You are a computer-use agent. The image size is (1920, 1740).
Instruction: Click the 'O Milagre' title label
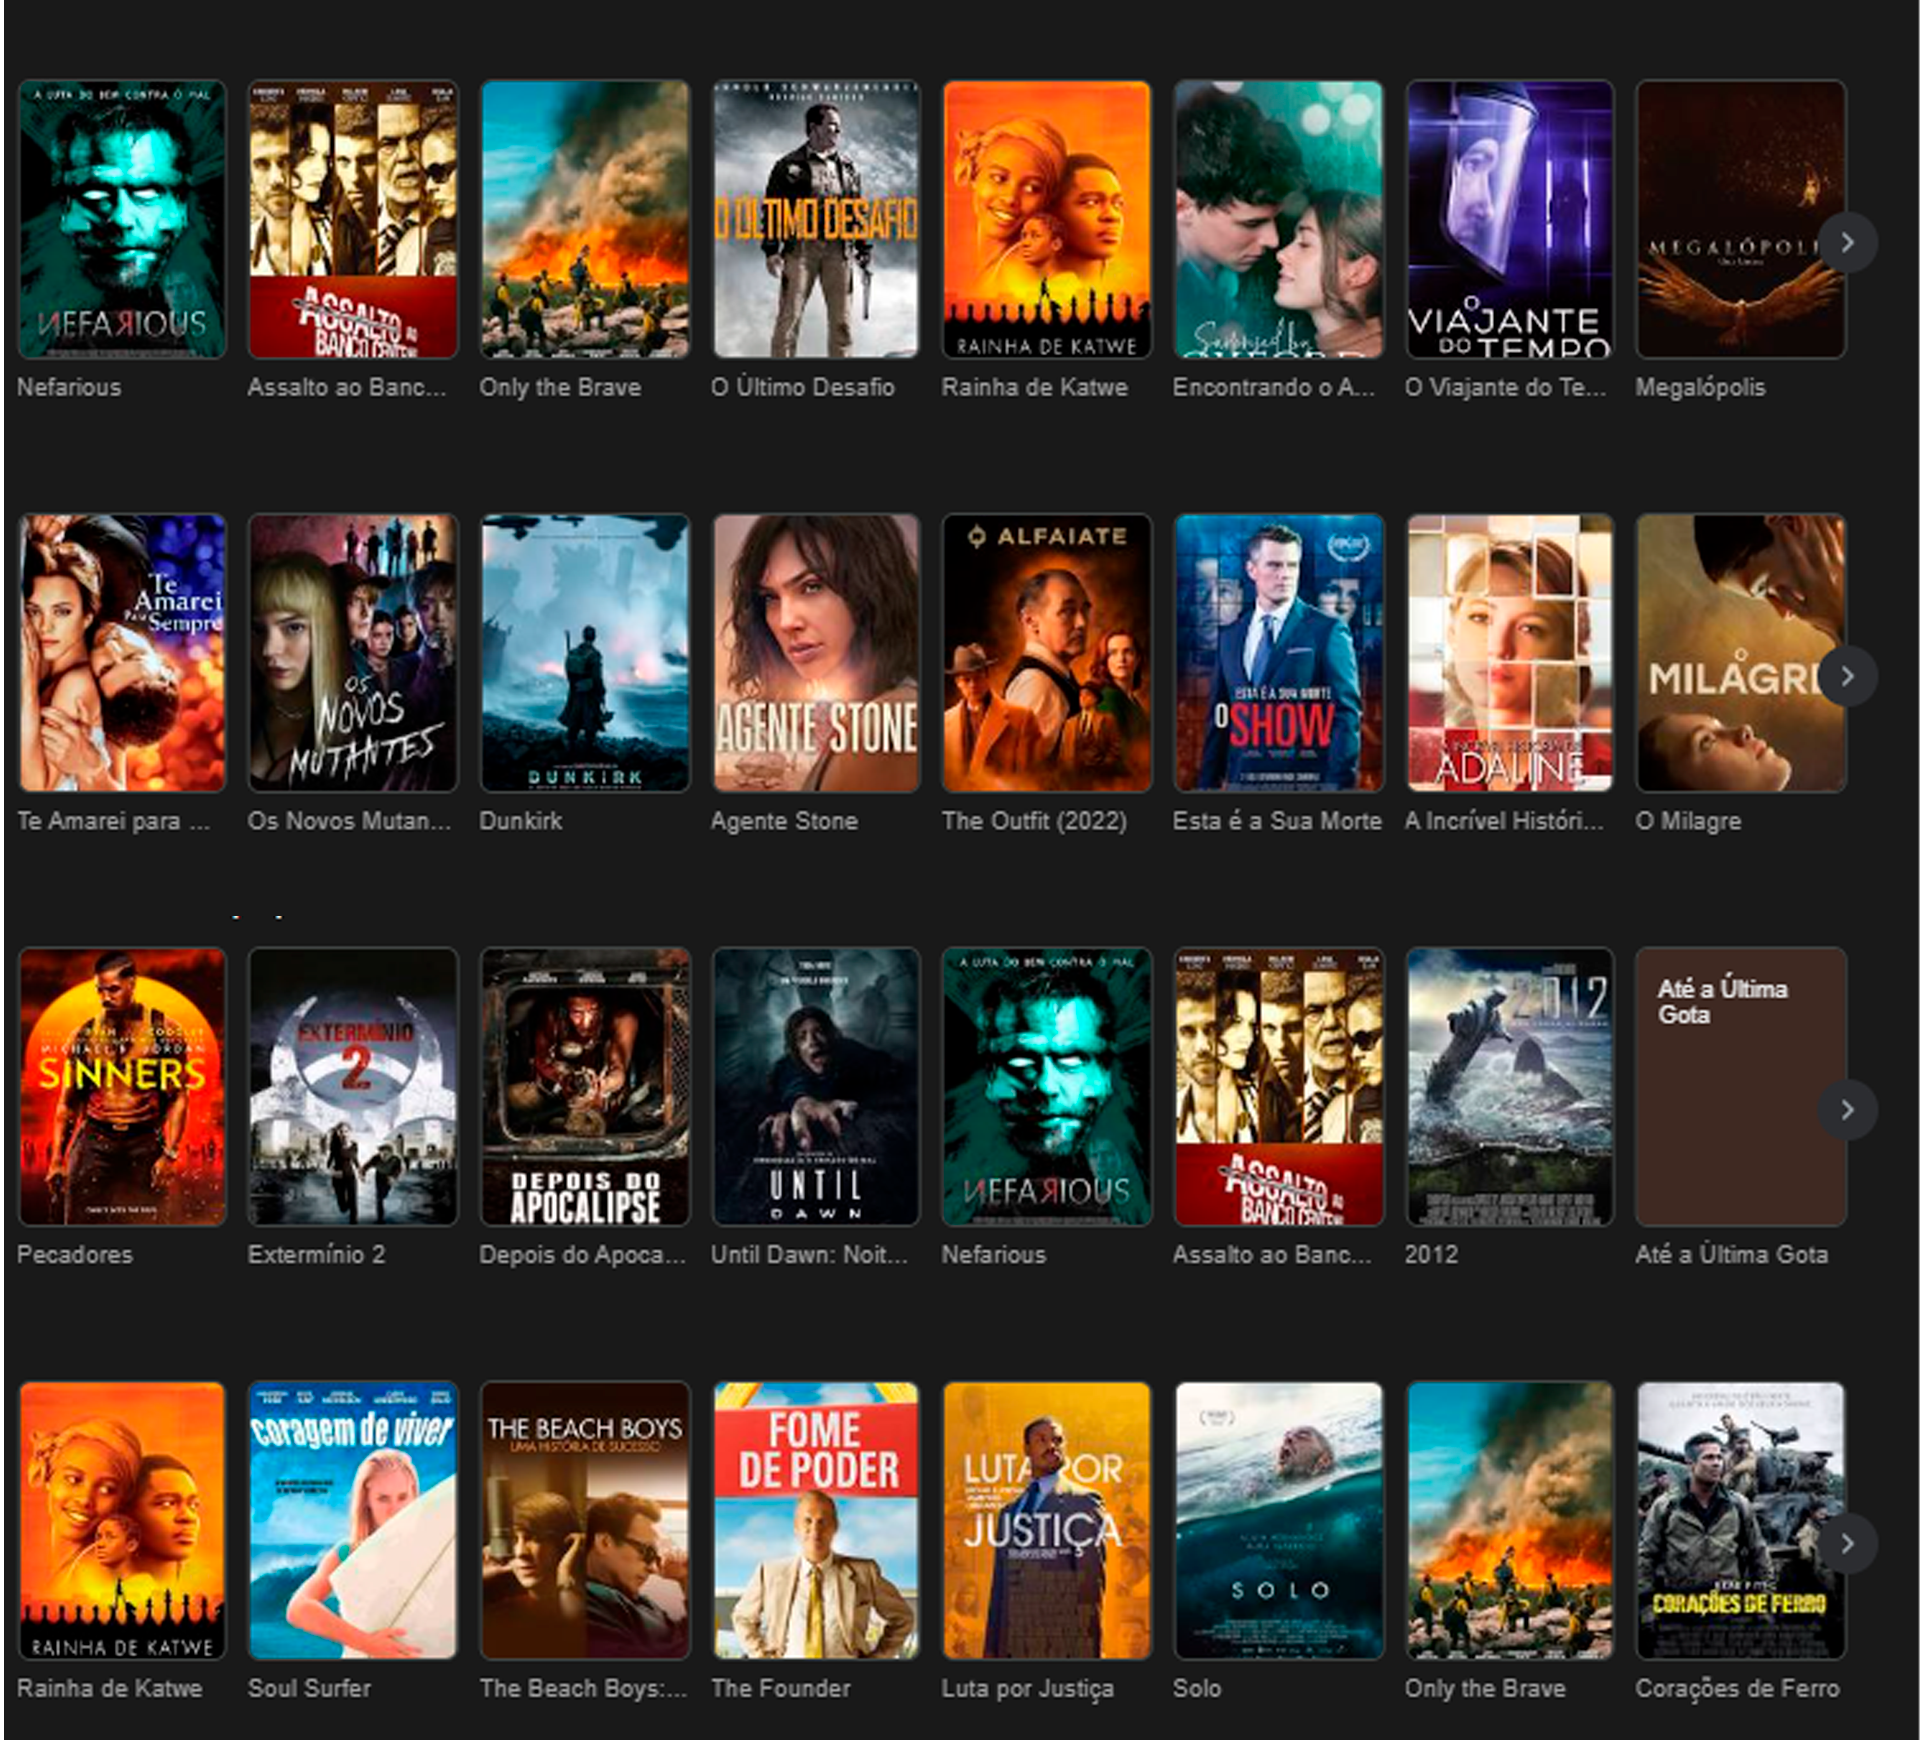[1688, 822]
